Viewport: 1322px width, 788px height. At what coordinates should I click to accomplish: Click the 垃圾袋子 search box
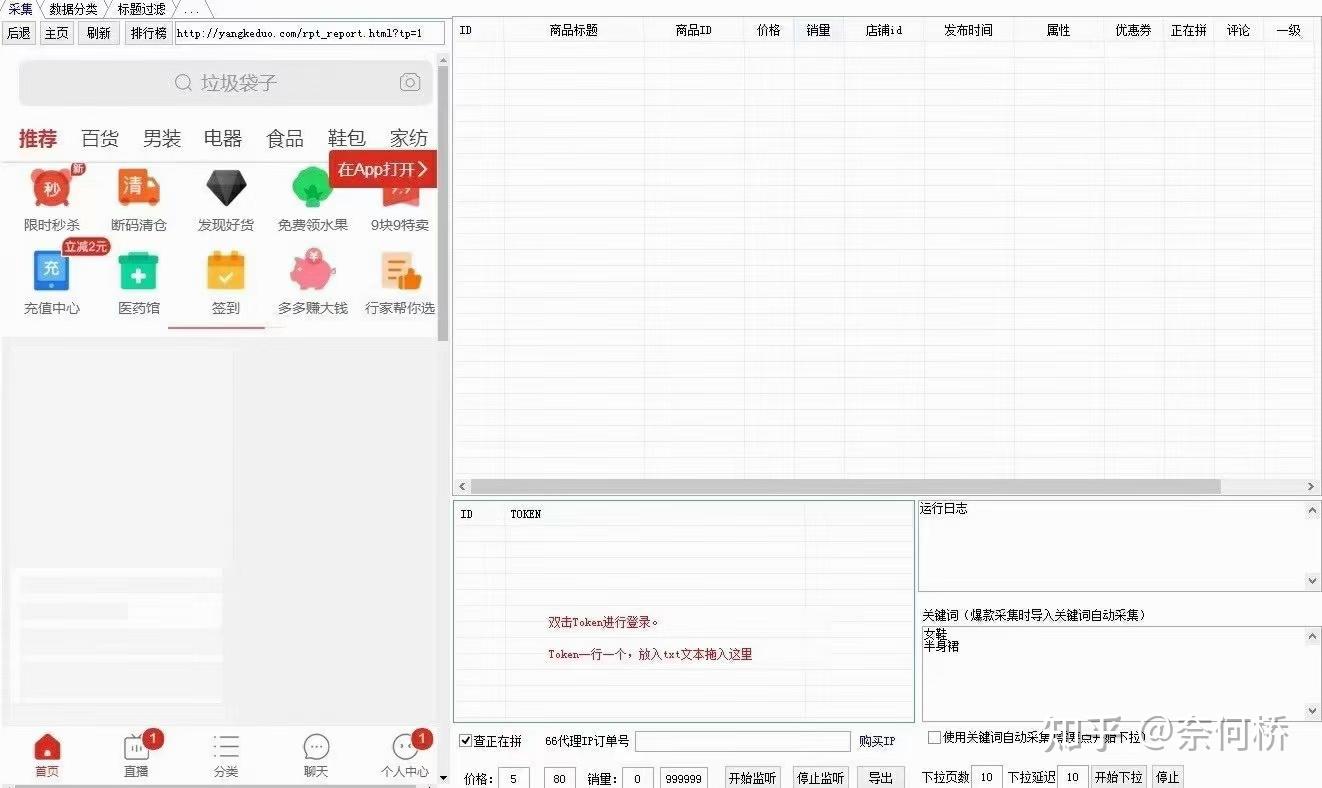(226, 83)
